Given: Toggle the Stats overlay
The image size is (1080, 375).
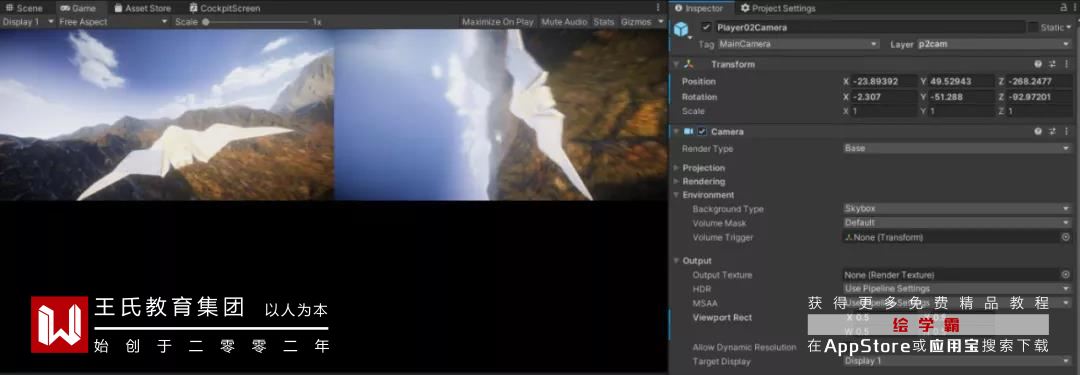Looking at the screenshot, I should click(x=603, y=22).
